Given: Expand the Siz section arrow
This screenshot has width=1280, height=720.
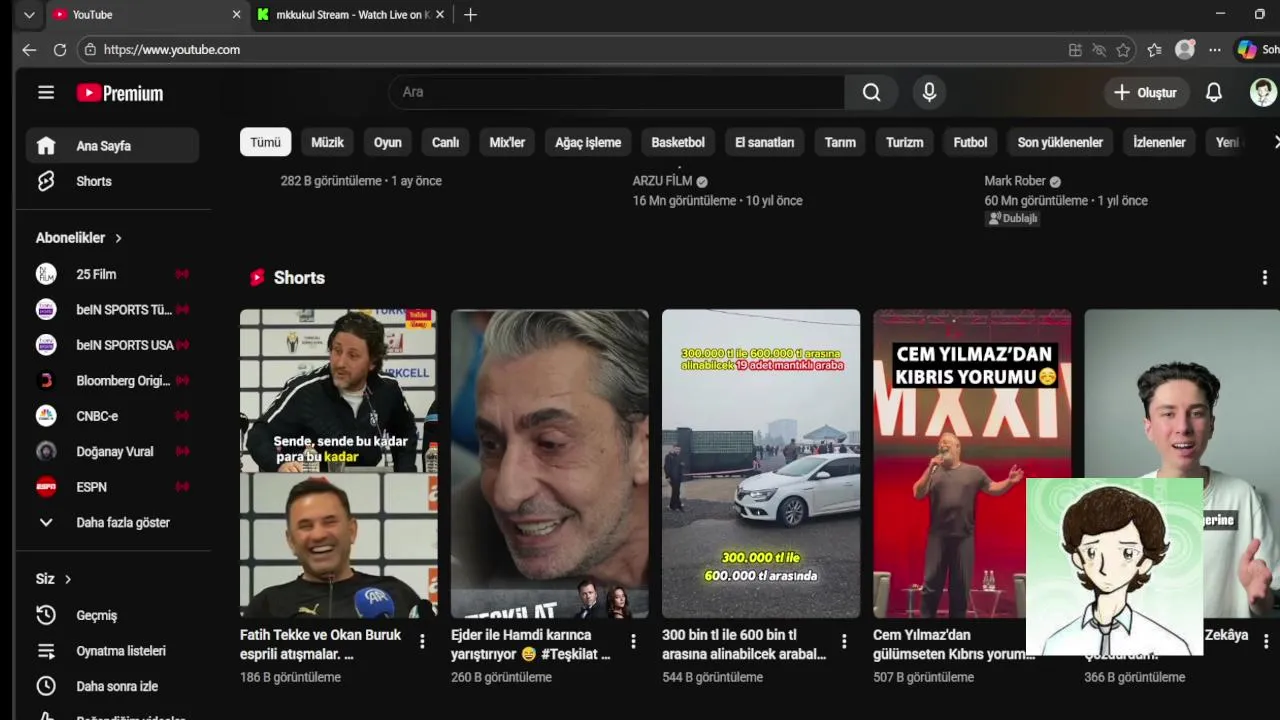Looking at the screenshot, I should (68, 579).
